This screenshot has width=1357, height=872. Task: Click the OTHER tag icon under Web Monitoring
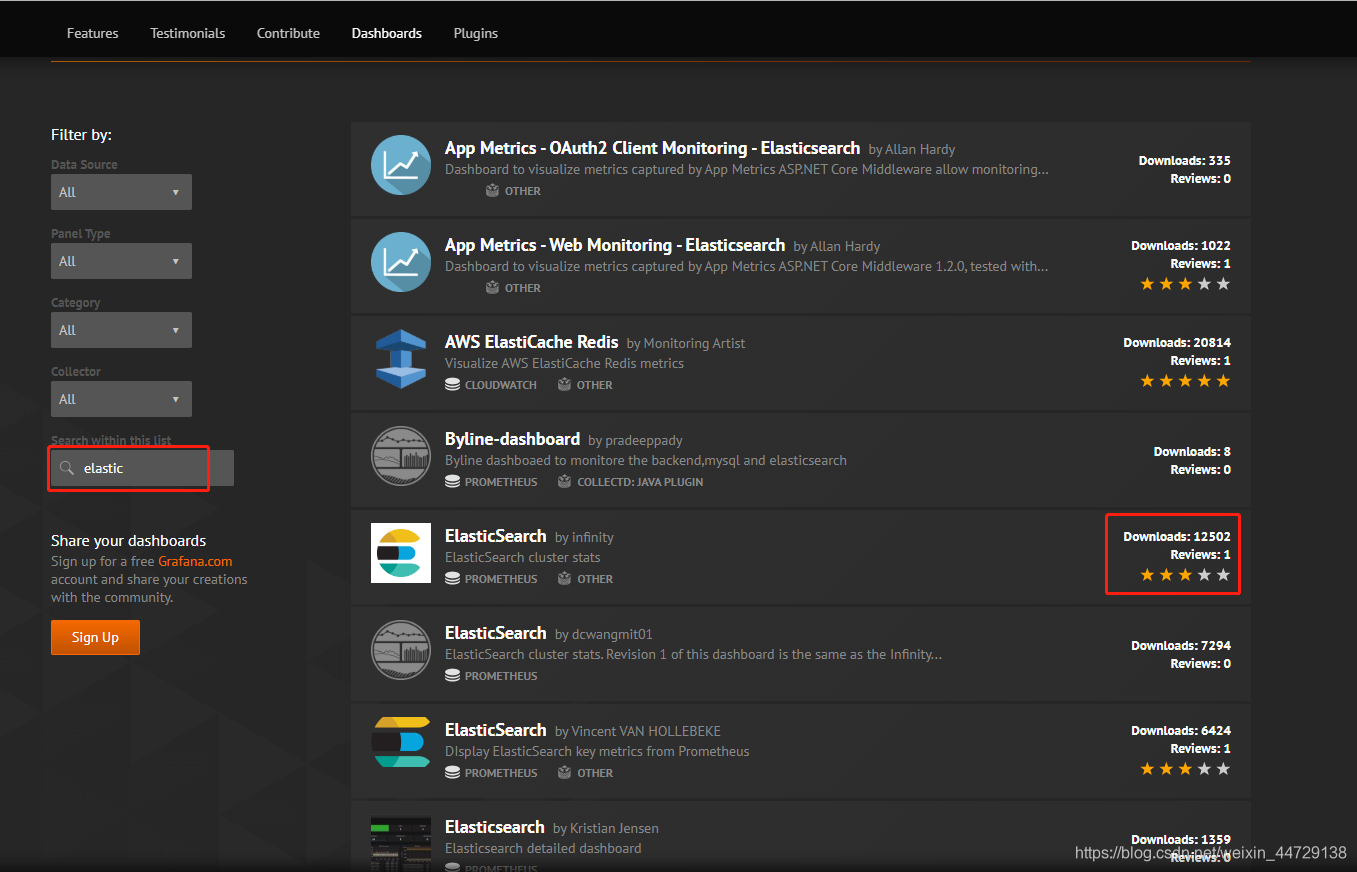click(x=492, y=287)
